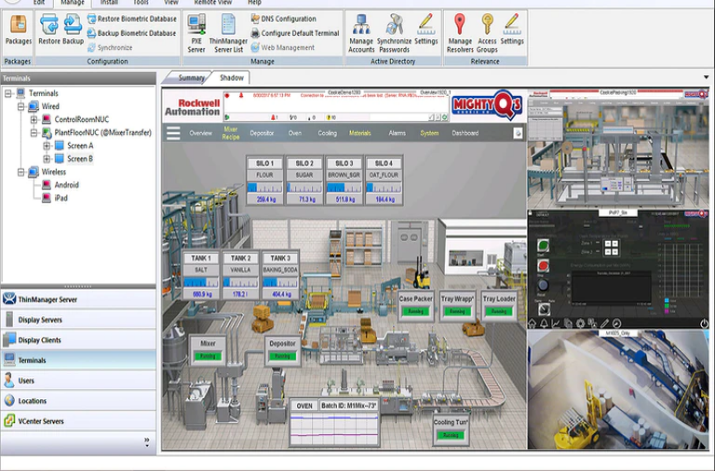Open ThinManager Server panel
Viewport: 715px width, 471px height.
point(78,300)
